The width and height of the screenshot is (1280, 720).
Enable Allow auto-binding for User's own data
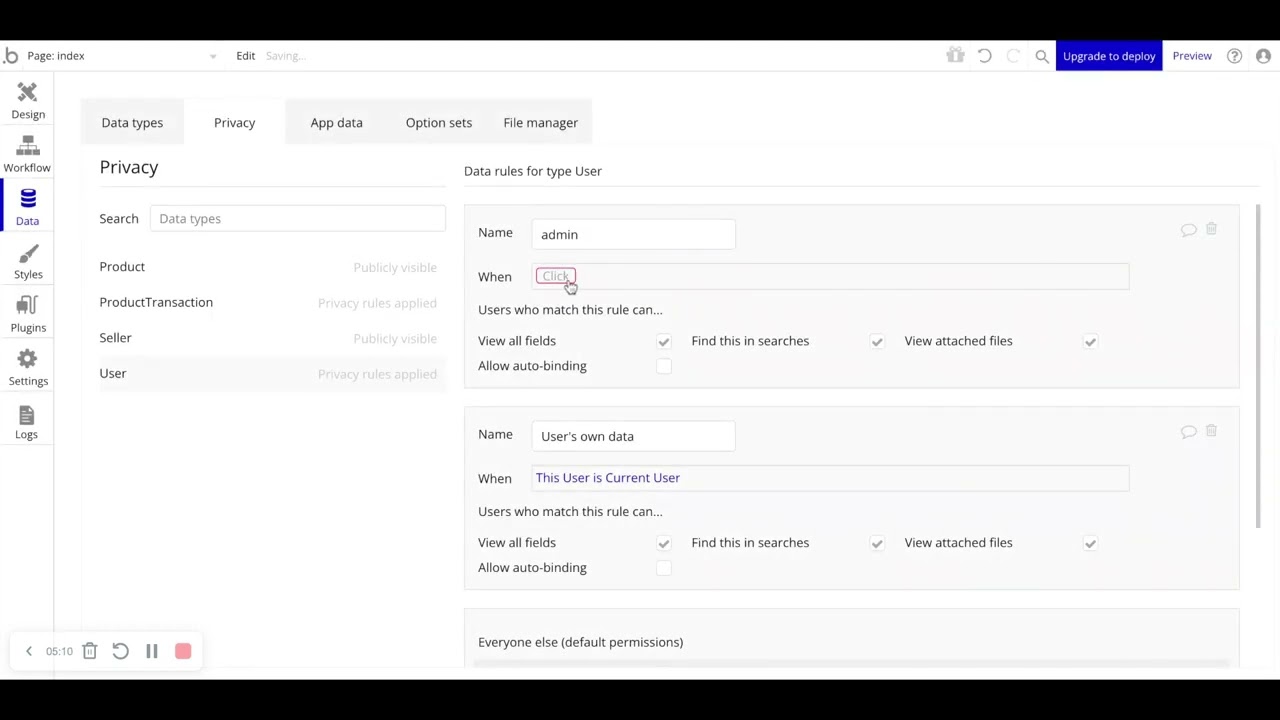pyautogui.click(x=663, y=568)
